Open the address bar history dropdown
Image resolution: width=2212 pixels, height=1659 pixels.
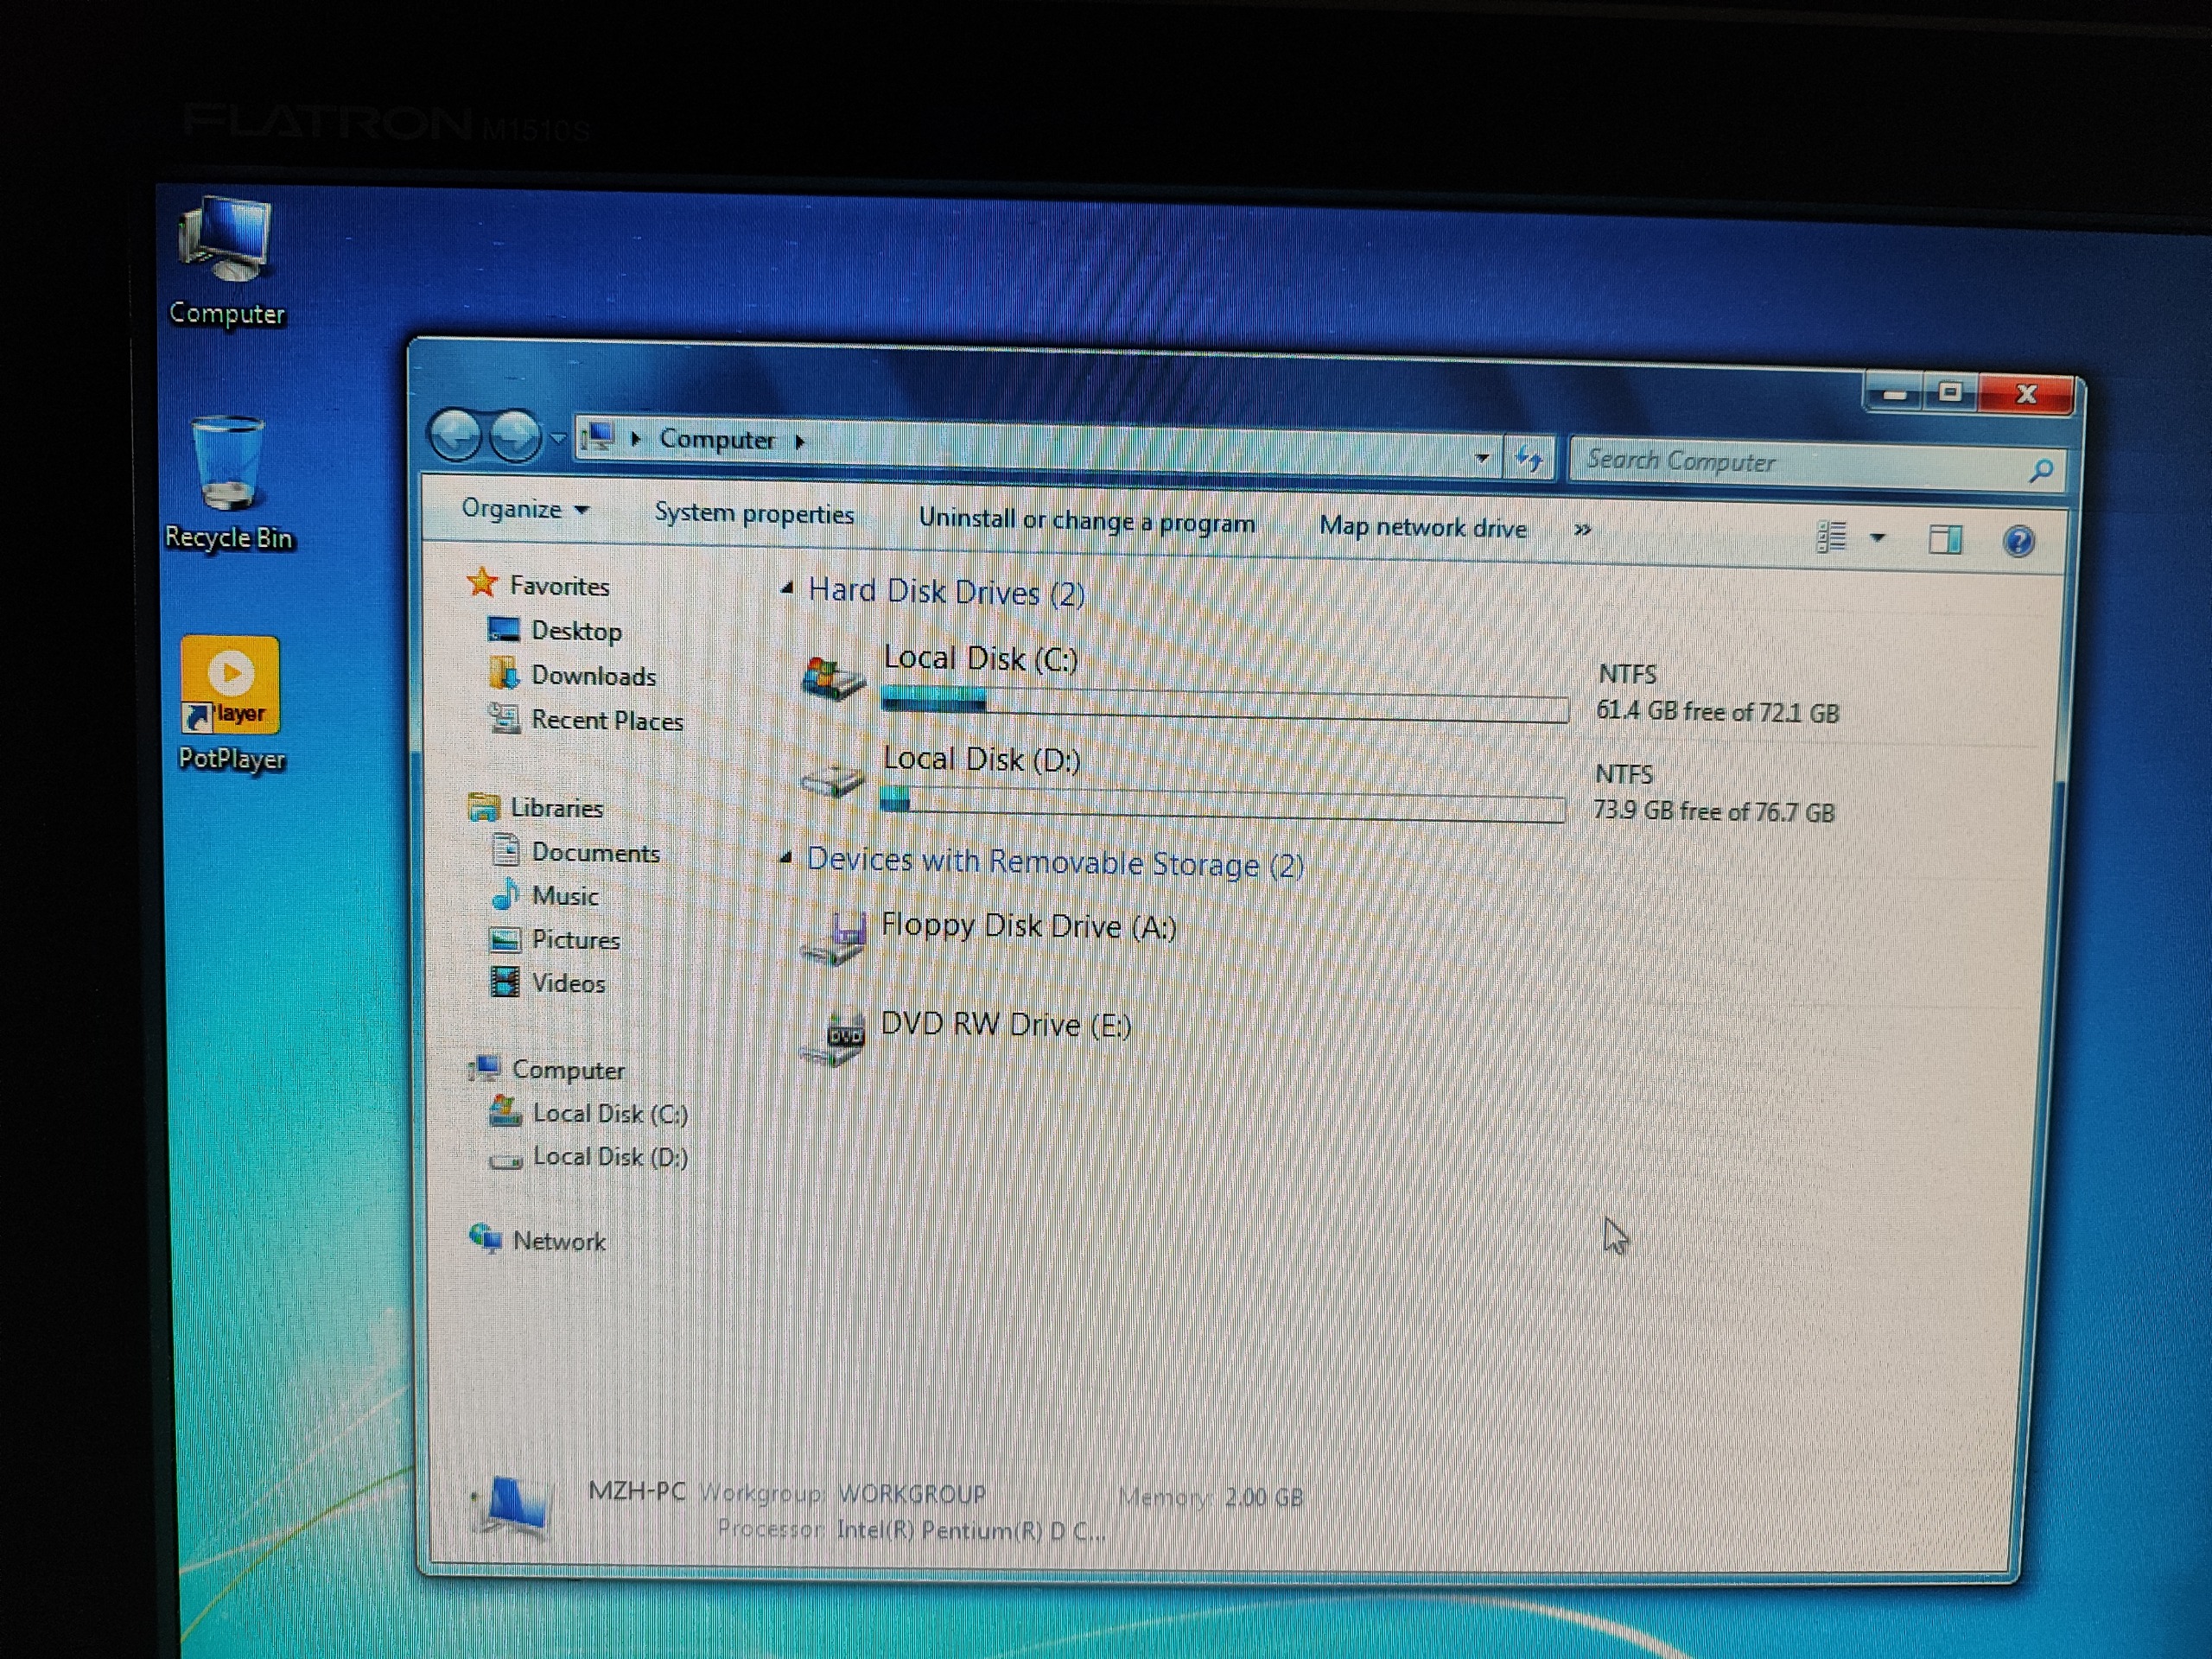[1482, 458]
